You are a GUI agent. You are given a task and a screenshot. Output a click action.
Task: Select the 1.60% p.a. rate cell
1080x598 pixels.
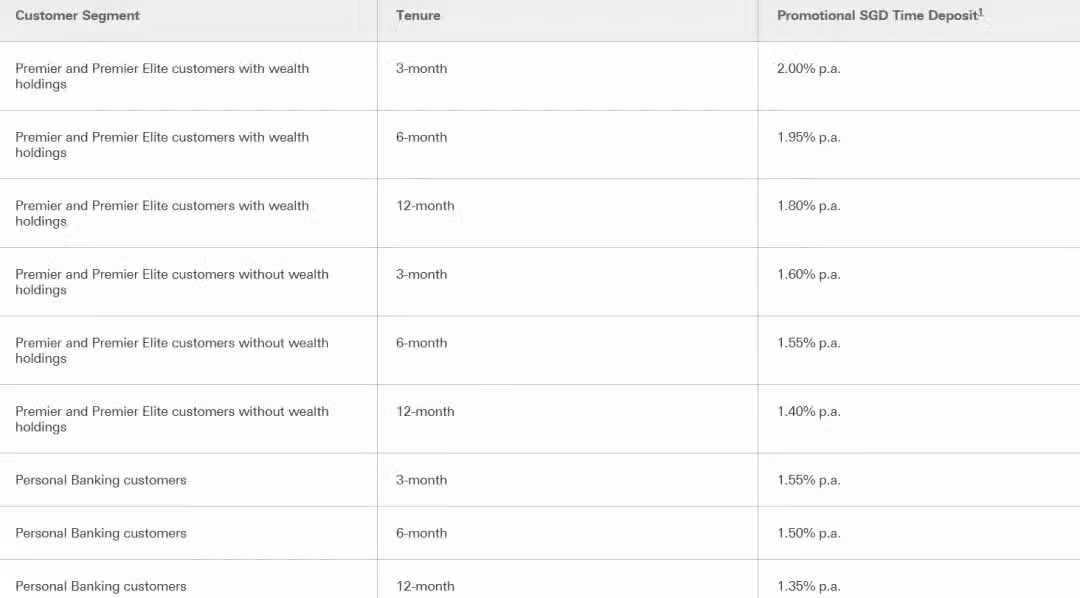(809, 274)
